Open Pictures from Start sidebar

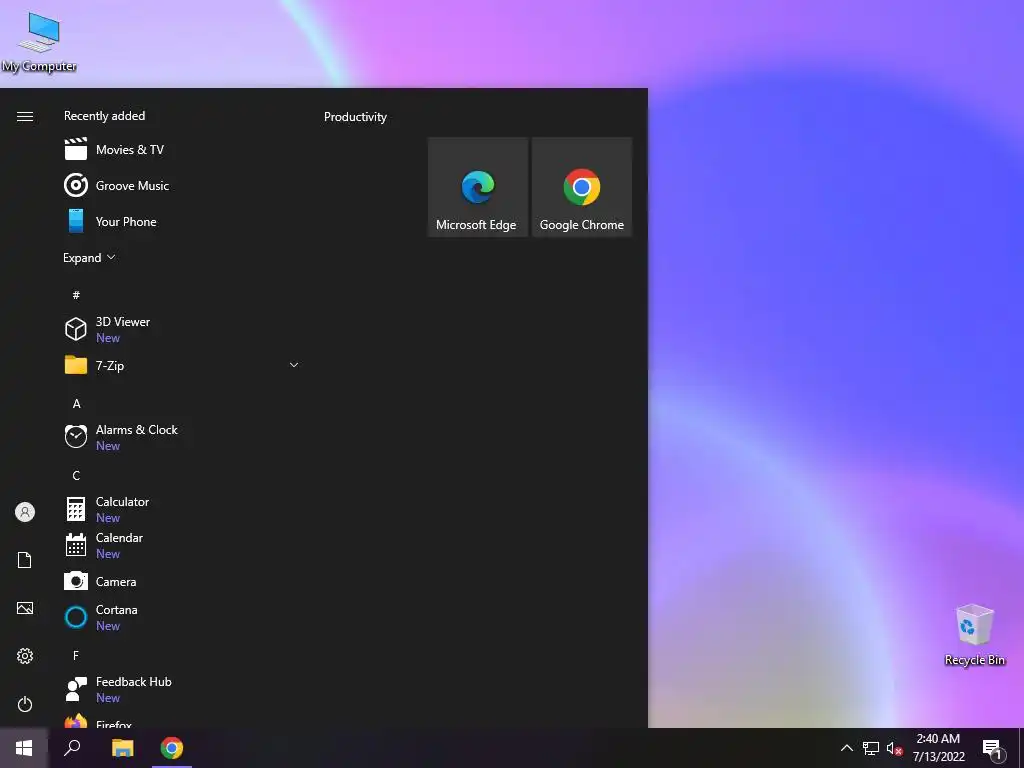point(25,608)
